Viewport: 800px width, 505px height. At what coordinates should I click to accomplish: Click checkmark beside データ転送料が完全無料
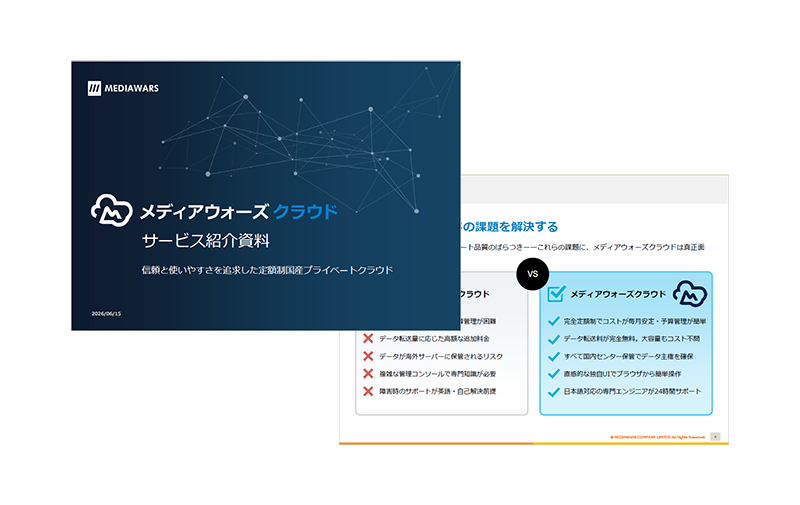click(554, 339)
